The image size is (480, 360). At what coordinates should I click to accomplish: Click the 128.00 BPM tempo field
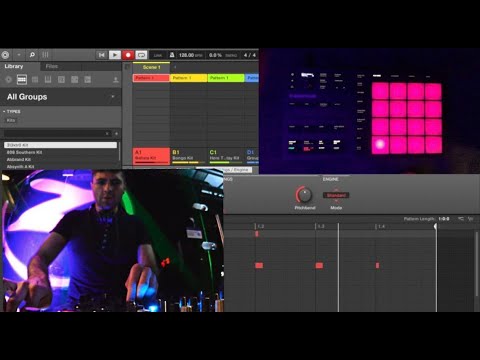tap(191, 55)
